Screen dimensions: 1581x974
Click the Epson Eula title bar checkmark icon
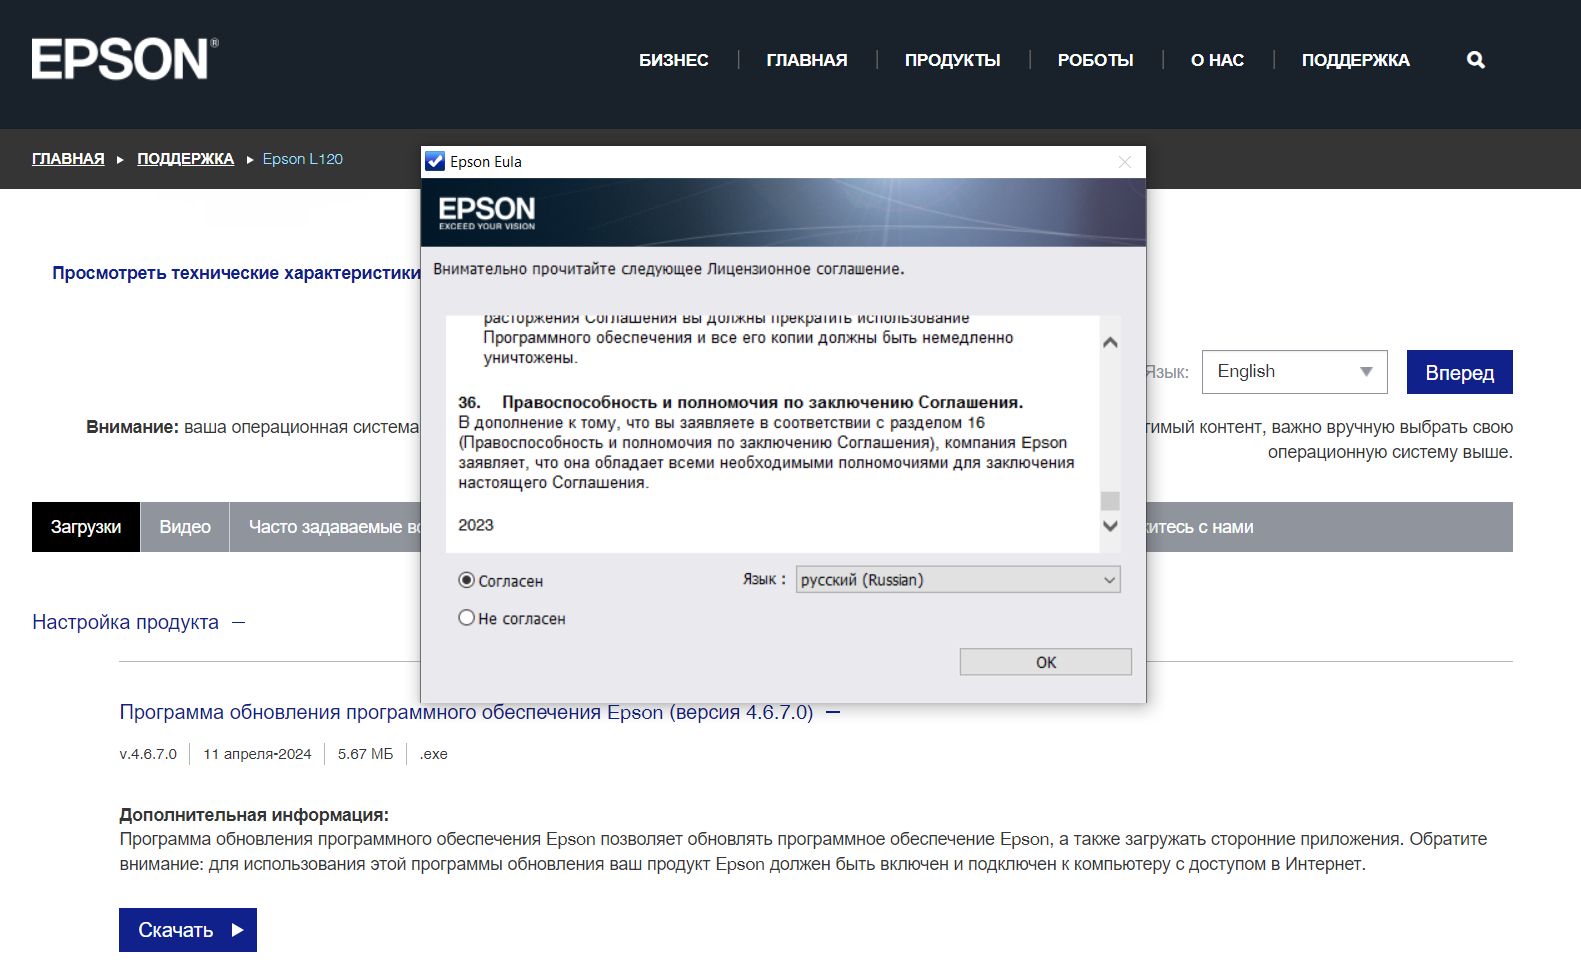[x=435, y=161]
